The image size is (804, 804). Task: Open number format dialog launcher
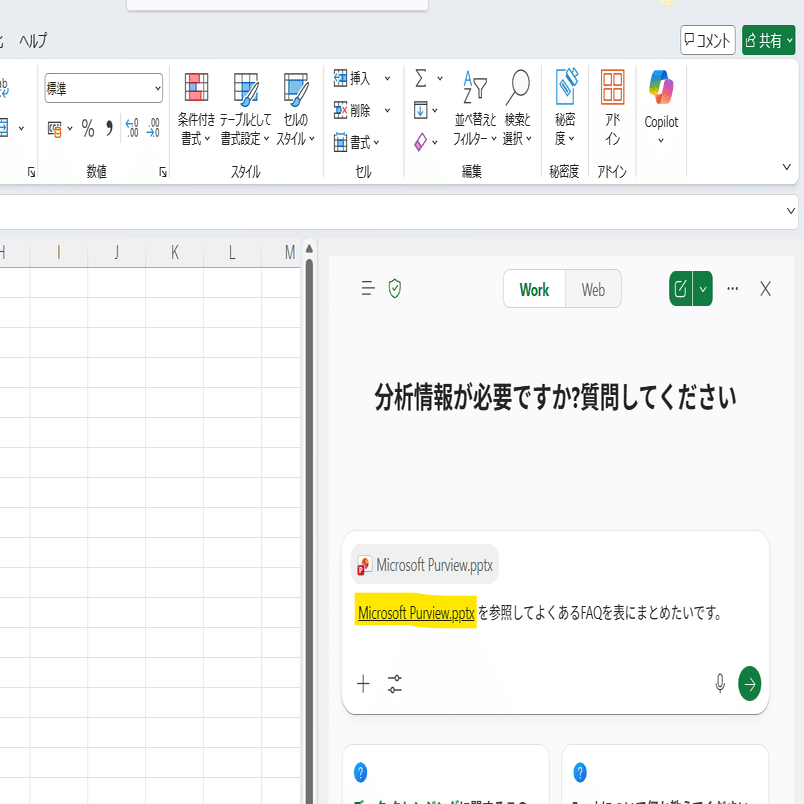163,172
